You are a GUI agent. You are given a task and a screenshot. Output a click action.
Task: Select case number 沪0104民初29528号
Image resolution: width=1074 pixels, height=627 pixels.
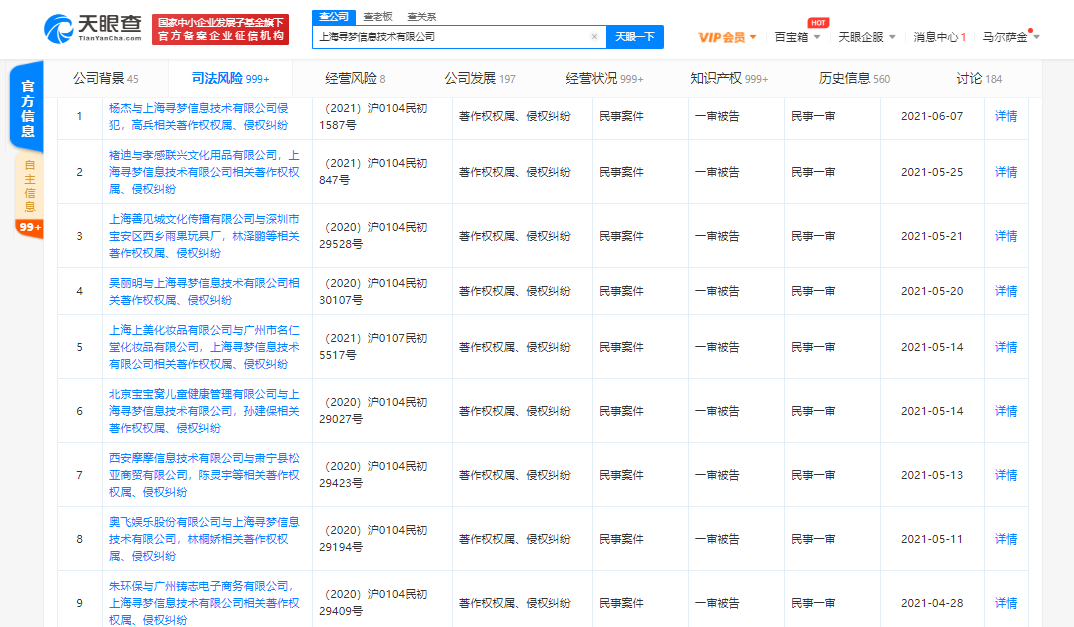coord(373,236)
